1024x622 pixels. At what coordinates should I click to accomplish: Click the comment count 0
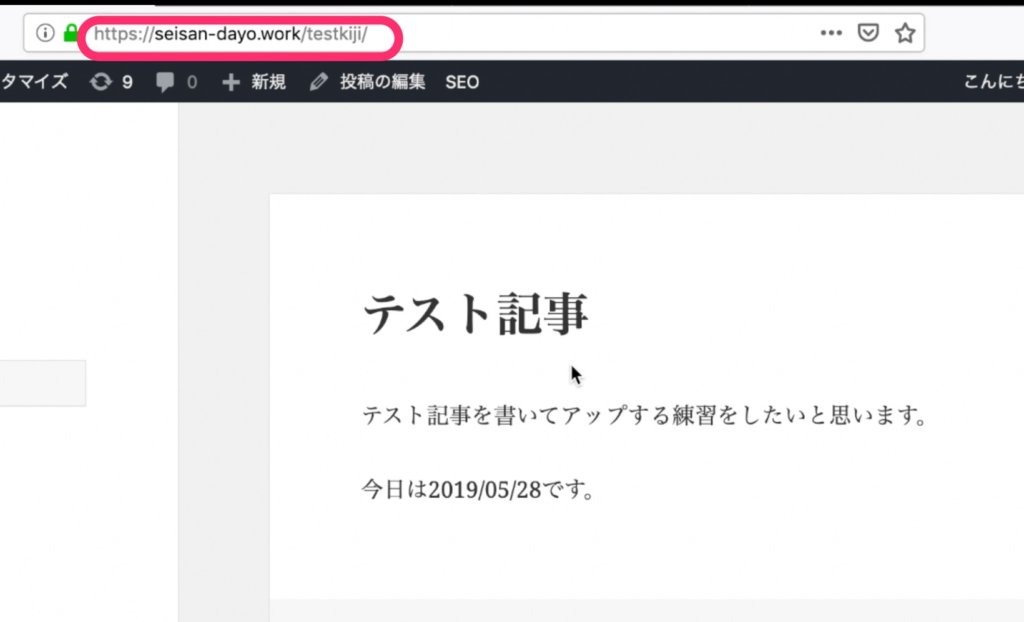pyautogui.click(x=192, y=82)
